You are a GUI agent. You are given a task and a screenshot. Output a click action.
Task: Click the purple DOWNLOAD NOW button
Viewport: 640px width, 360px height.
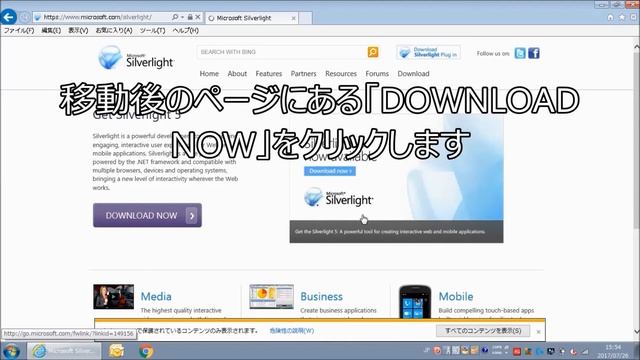147,215
